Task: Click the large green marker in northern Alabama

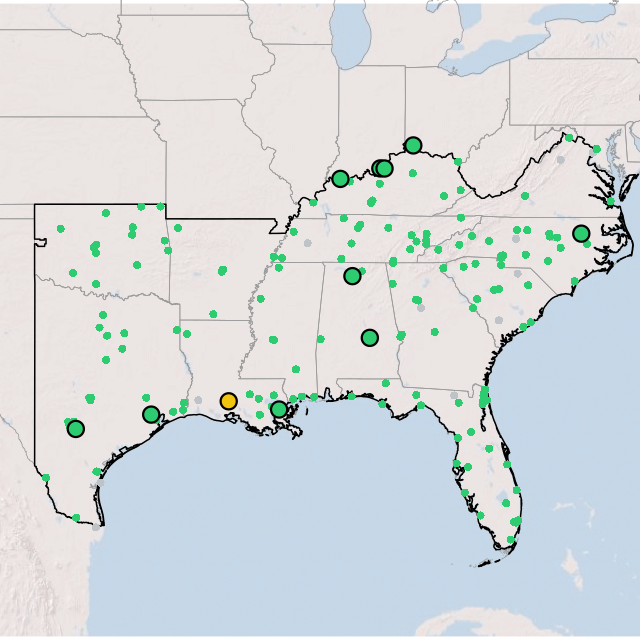Action: coord(352,276)
